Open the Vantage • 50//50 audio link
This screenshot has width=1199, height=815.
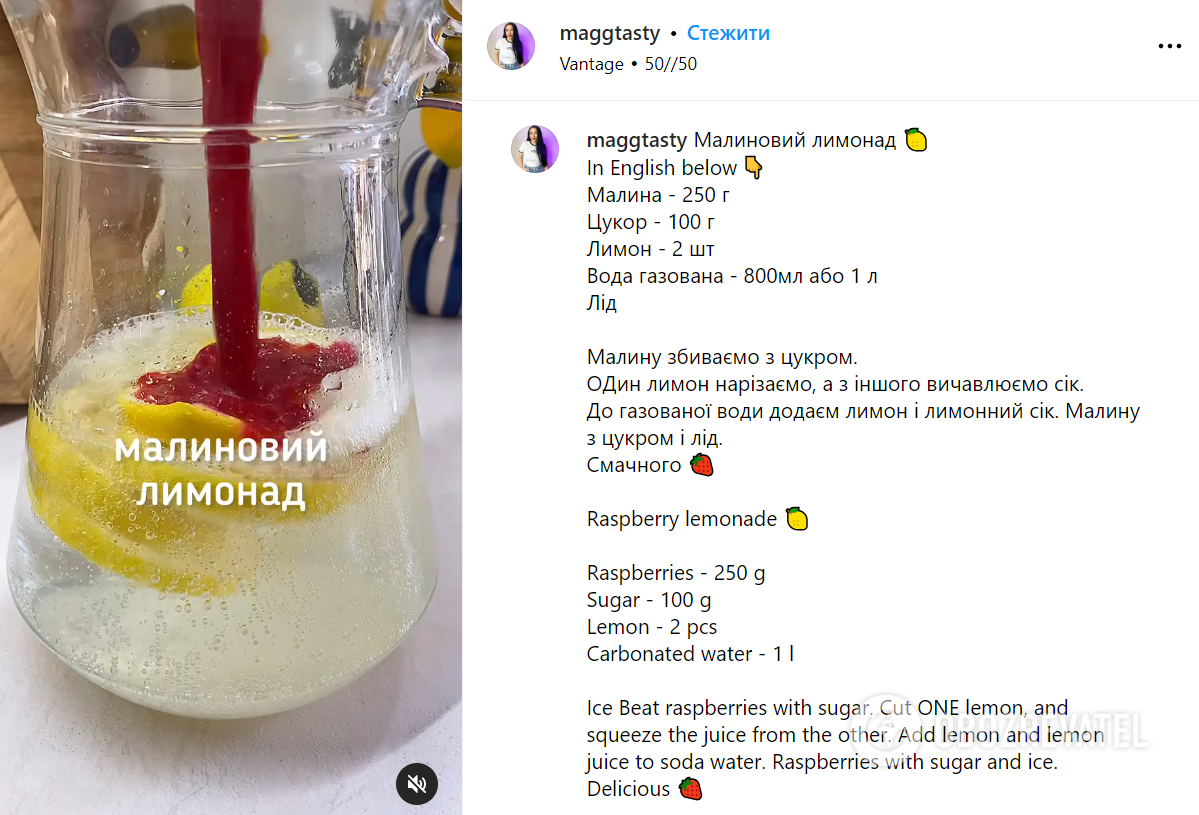point(628,64)
